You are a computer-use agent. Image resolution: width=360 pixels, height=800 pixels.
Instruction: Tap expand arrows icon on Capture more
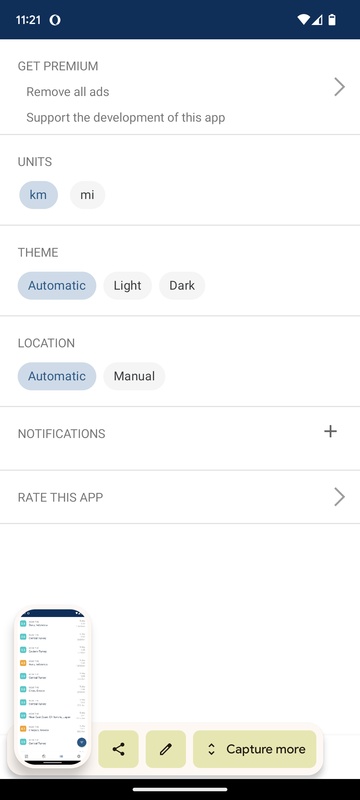tap(212, 749)
